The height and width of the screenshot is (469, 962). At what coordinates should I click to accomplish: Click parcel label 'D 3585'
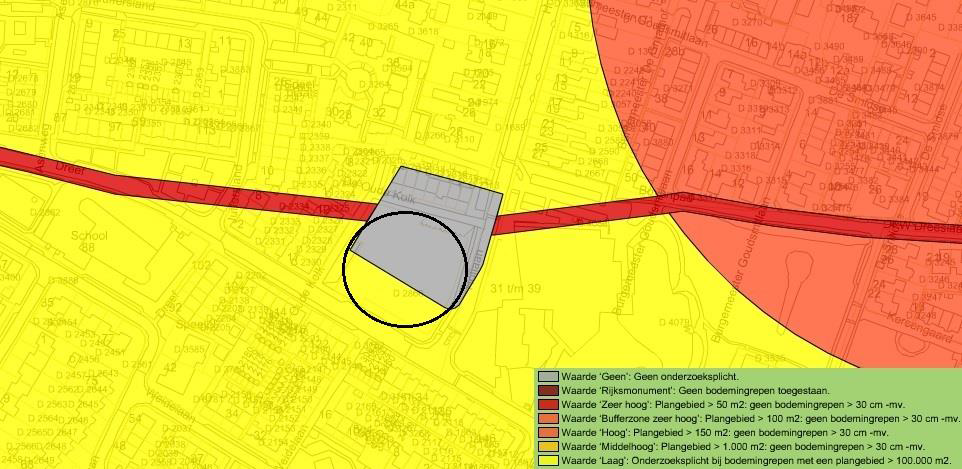pos(189,350)
